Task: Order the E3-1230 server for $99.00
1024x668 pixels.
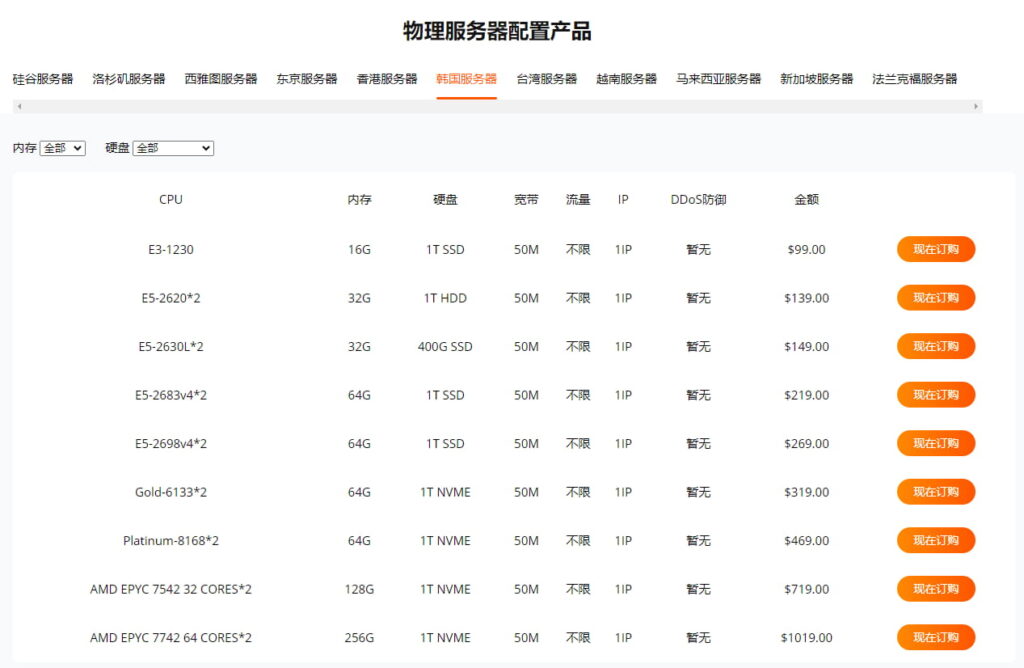Action: coord(935,249)
